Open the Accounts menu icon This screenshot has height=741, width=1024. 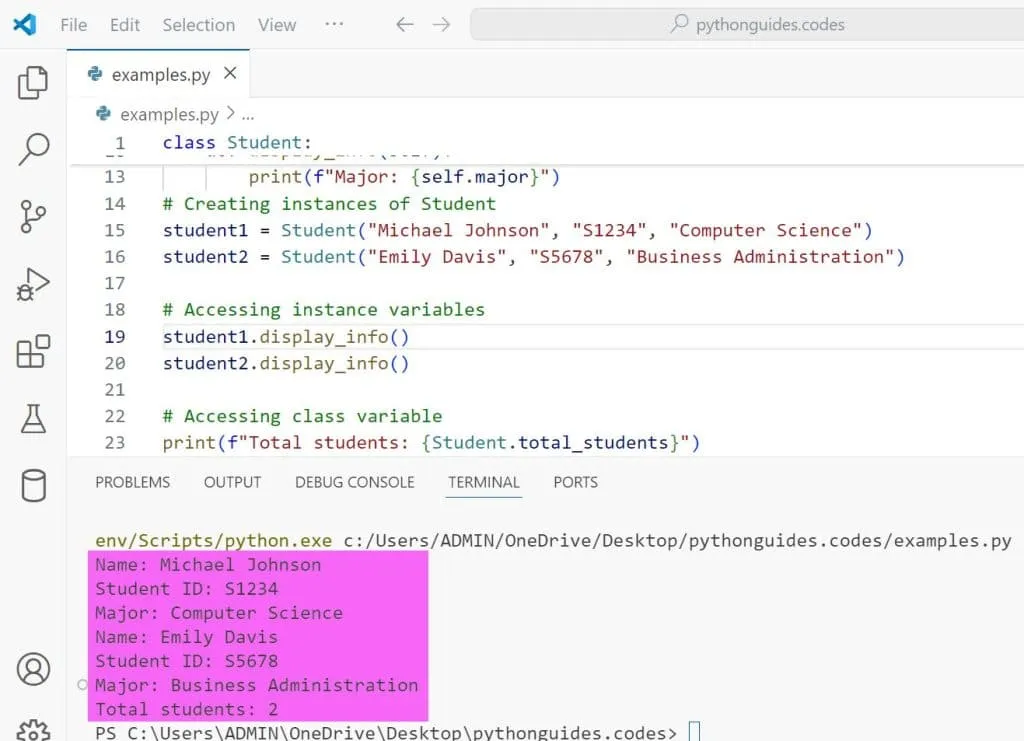pyautogui.click(x=33, y=668)
